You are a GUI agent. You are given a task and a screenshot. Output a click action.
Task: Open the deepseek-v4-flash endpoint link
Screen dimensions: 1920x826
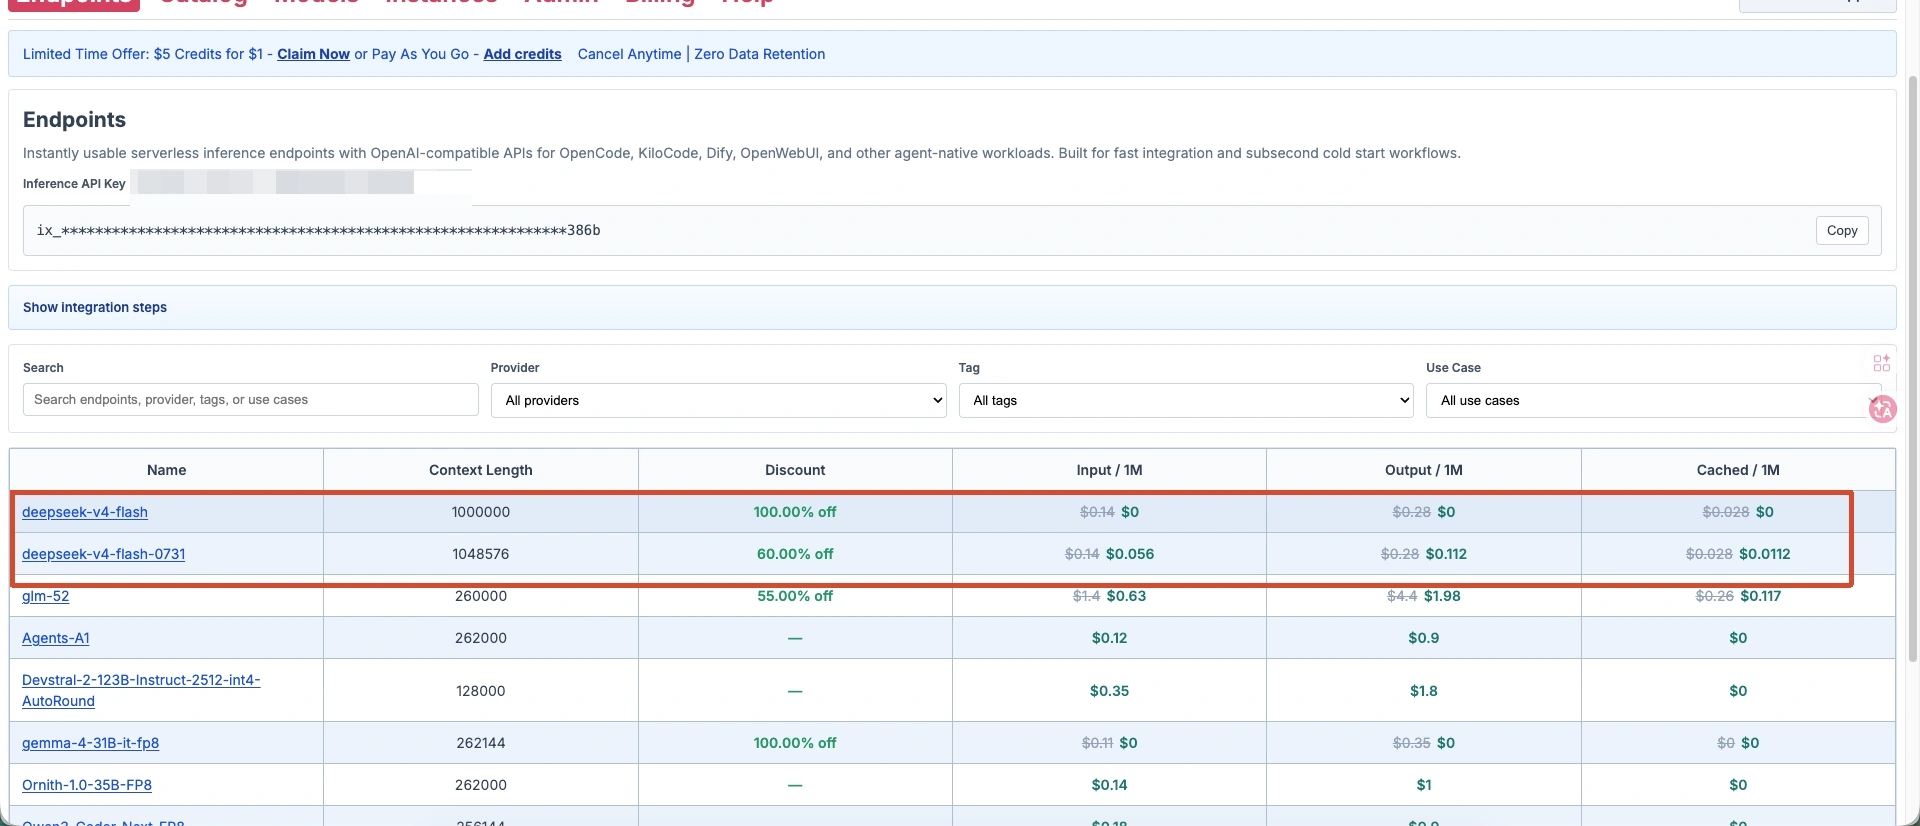coord(85,512)
